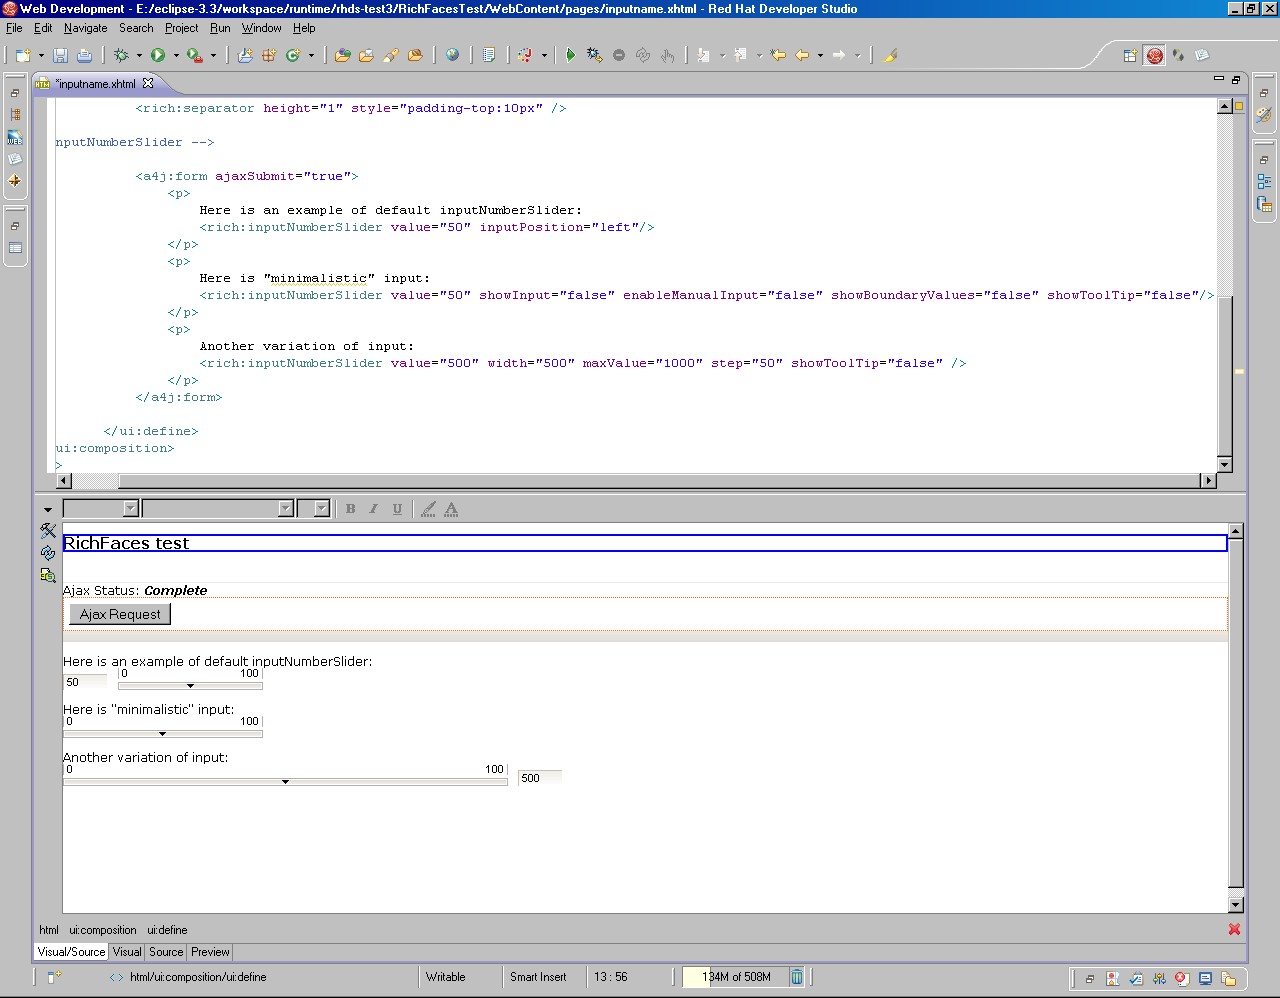This screenshot has width=1280, height=998.
Task: Click the web browser globe icon
Action: point(452,55)
